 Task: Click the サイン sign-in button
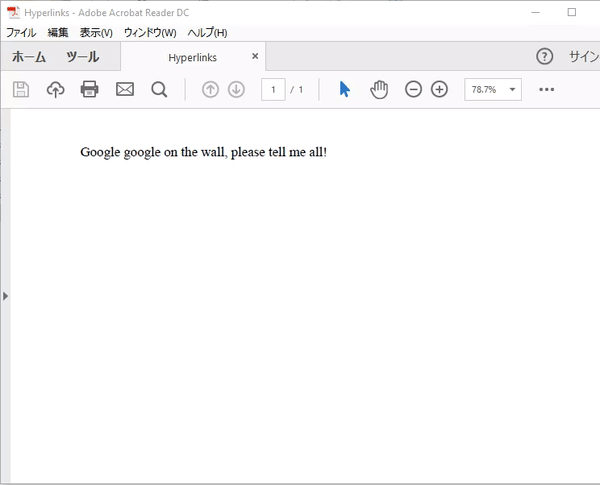584,57
